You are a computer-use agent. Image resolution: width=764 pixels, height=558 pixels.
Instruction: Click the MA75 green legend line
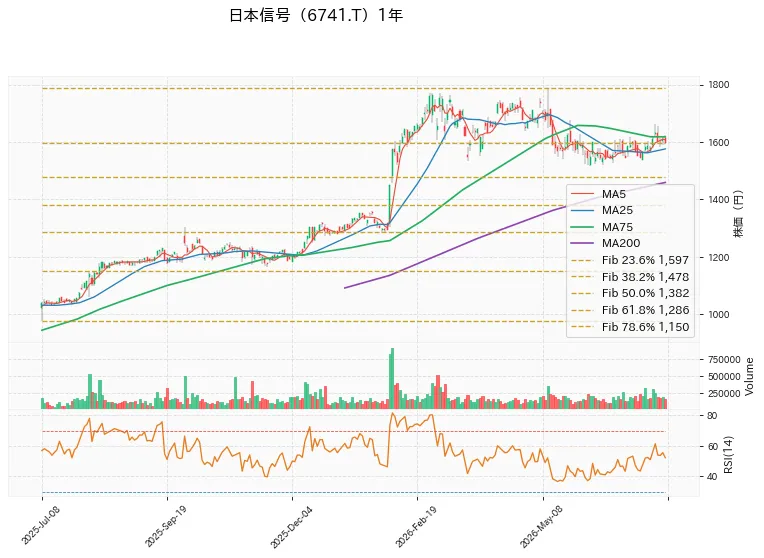click(582, 227)
